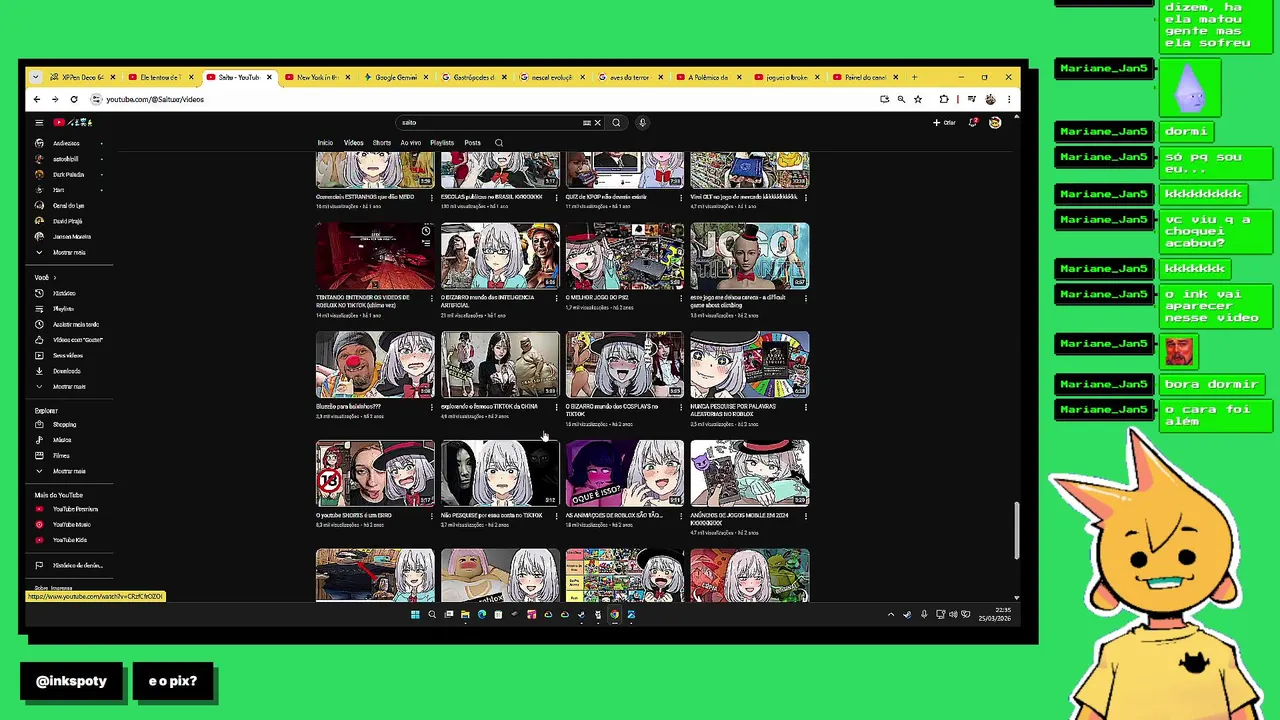Open 'NUNCA PESQUISE POR PALAVRAS ALEATORIAS' thumbnail

click(750, 365)
